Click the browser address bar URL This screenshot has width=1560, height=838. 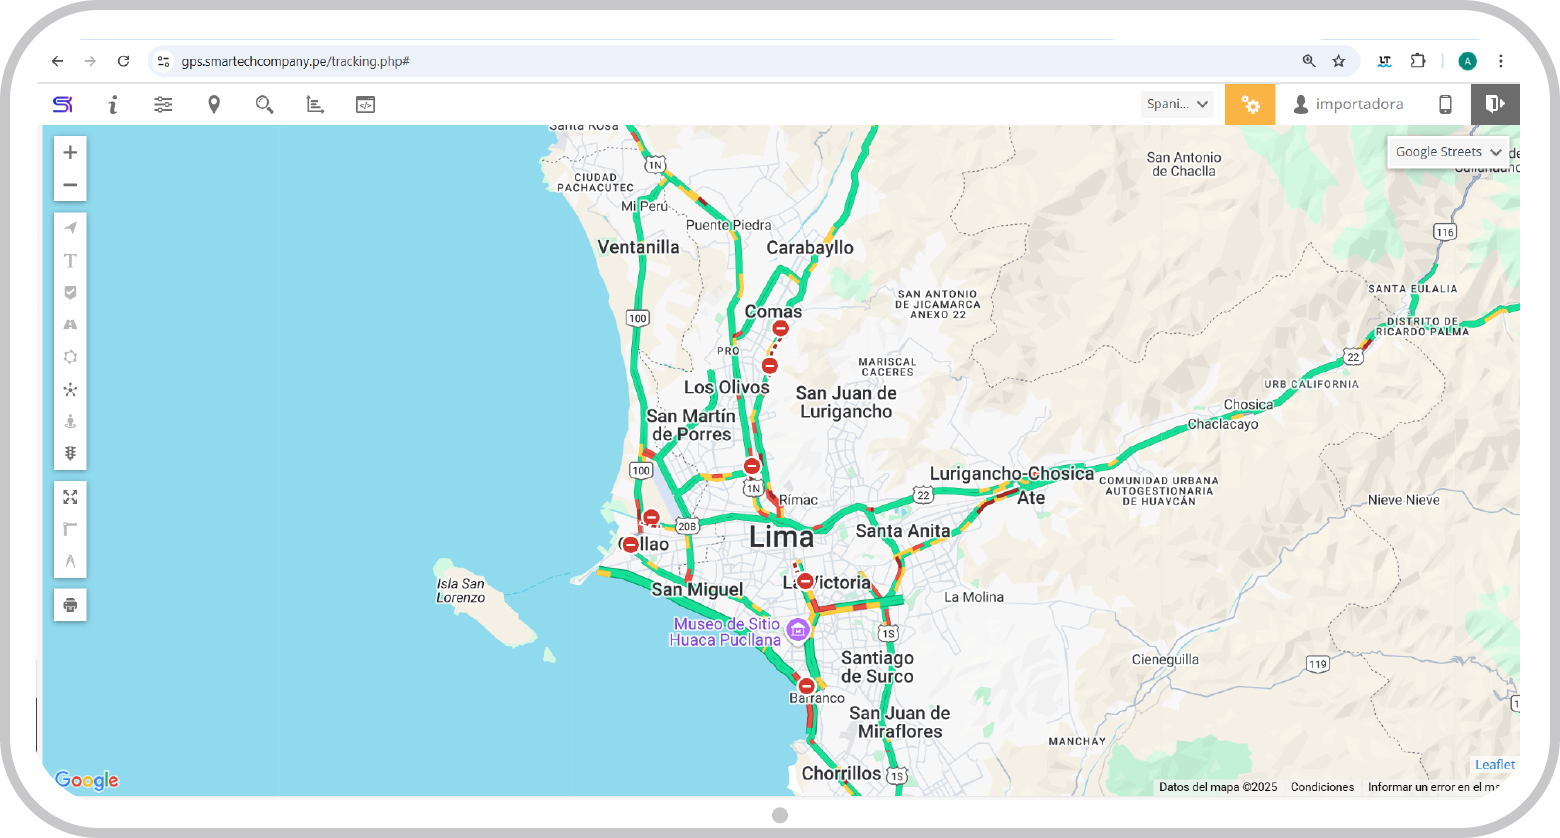click(296, 61)
